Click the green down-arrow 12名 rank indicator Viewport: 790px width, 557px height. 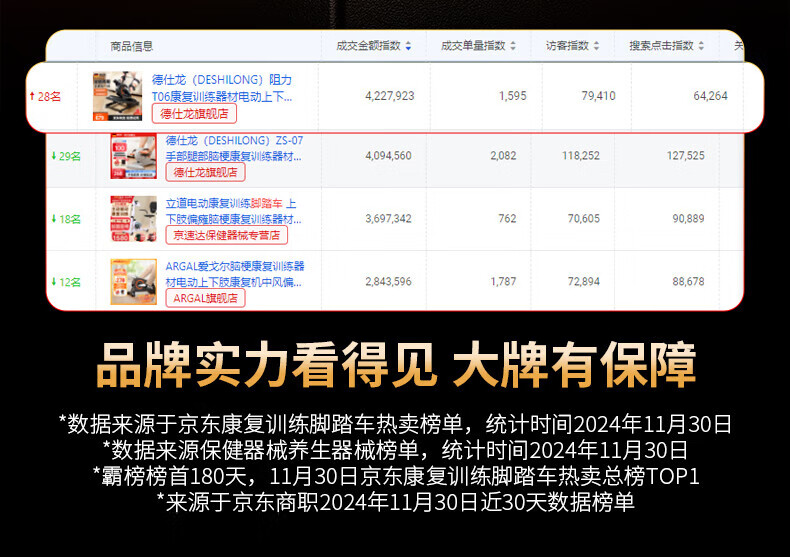pyautogui.click(x=65, y=281)
